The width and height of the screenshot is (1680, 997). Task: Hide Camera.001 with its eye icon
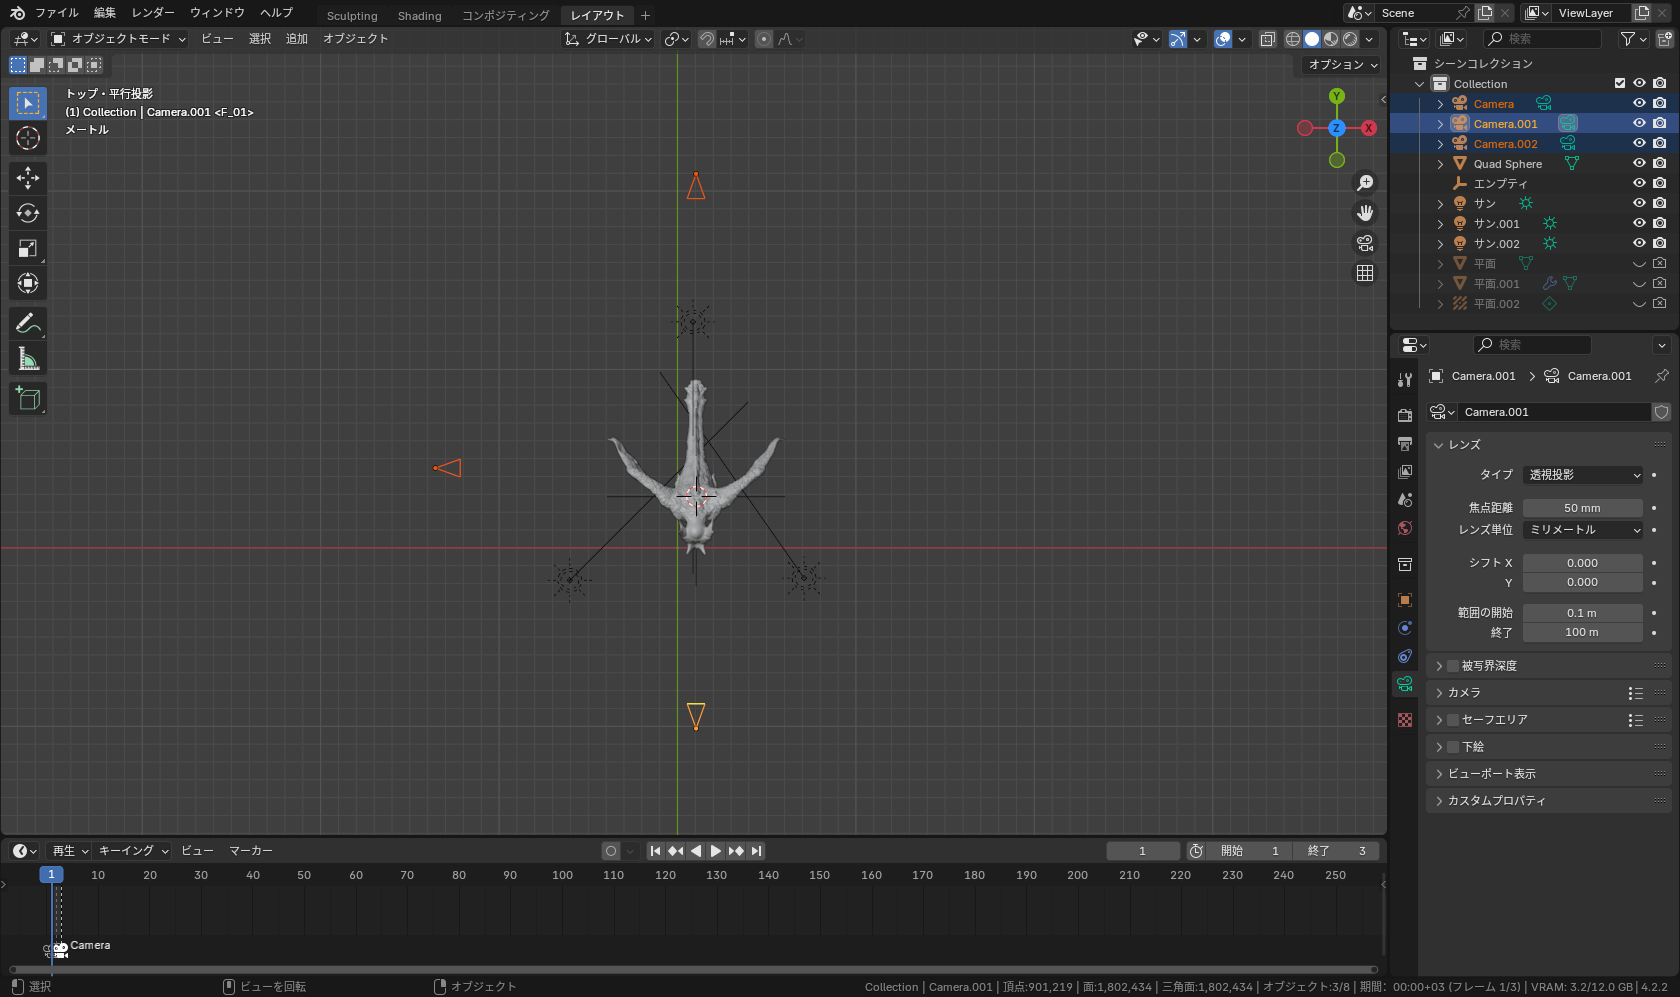coord(1639,123)
